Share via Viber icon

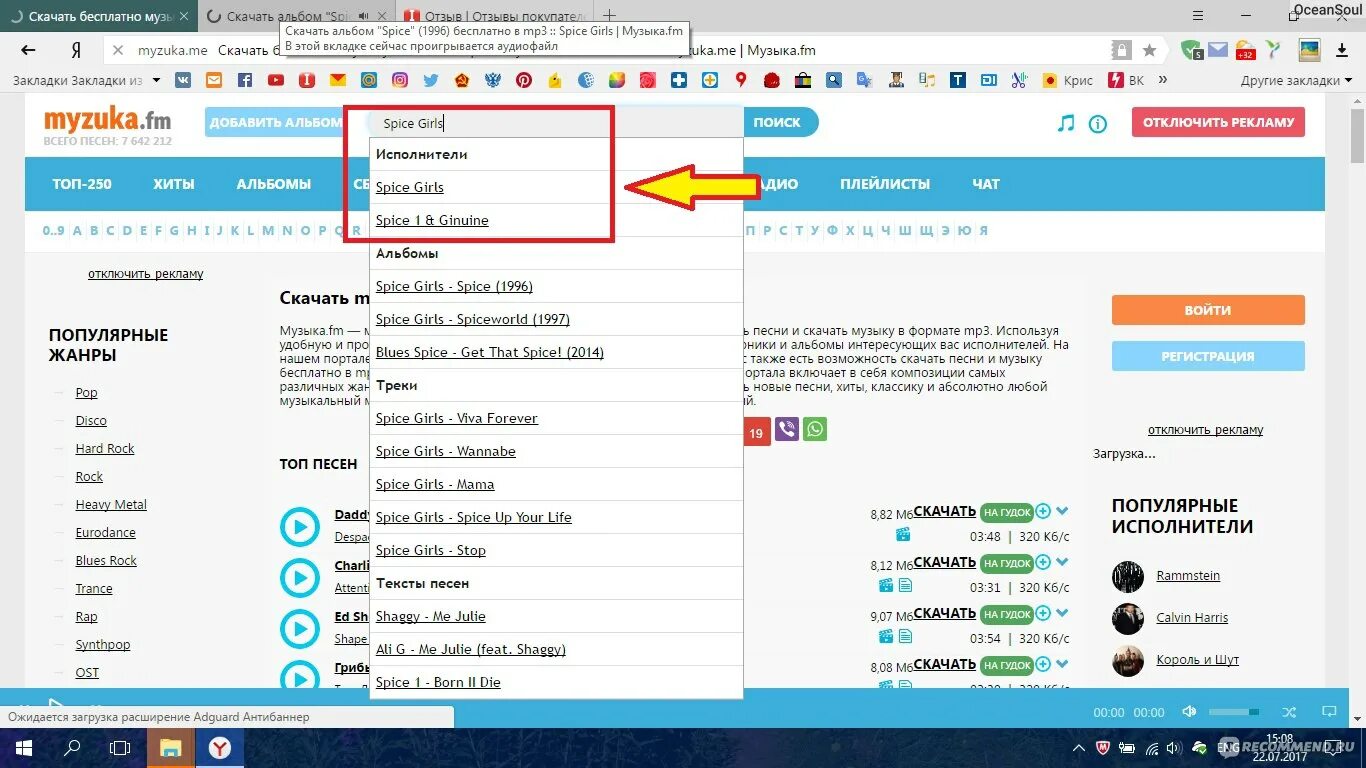point(787,430)
